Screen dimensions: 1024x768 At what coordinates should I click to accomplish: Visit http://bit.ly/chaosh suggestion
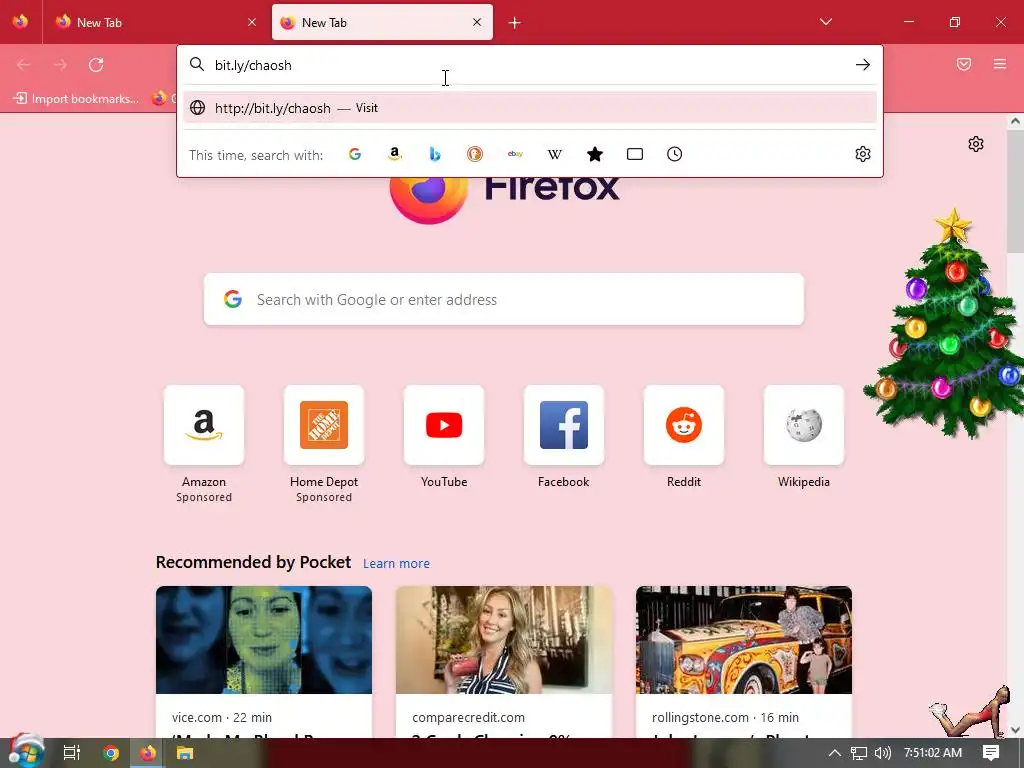(x=530, y=108)
